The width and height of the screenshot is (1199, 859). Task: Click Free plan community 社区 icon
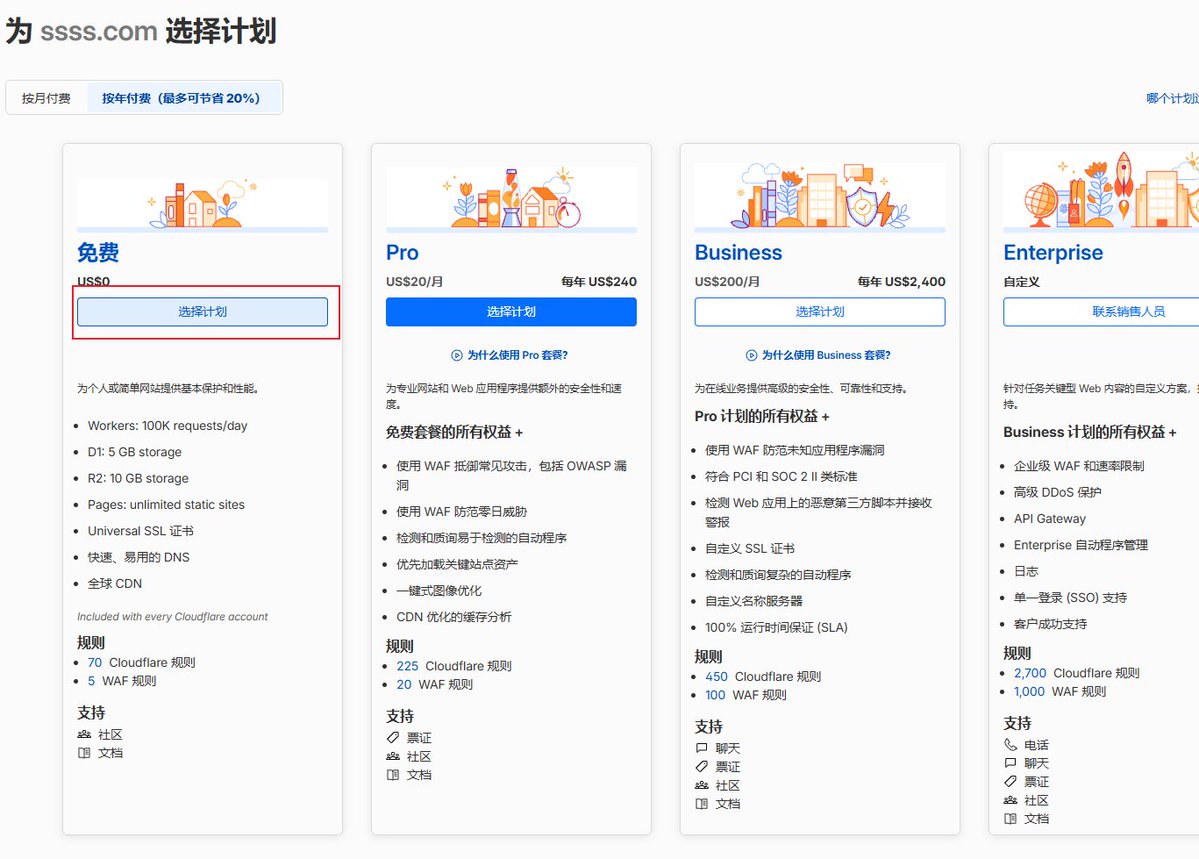point(84,734)
